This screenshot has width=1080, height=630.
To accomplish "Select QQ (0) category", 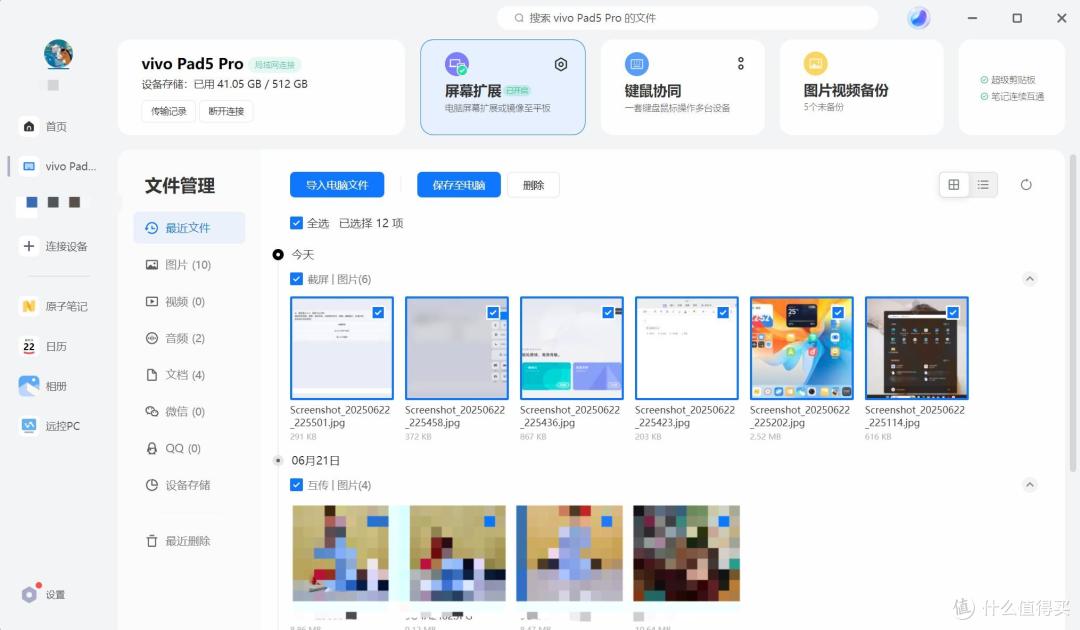I will pyautogui.click(x=173, y=448).
